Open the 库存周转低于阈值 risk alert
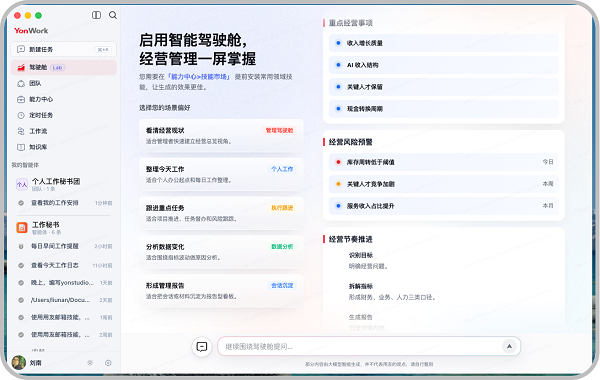The image size is (600, 380). (443, 162)
